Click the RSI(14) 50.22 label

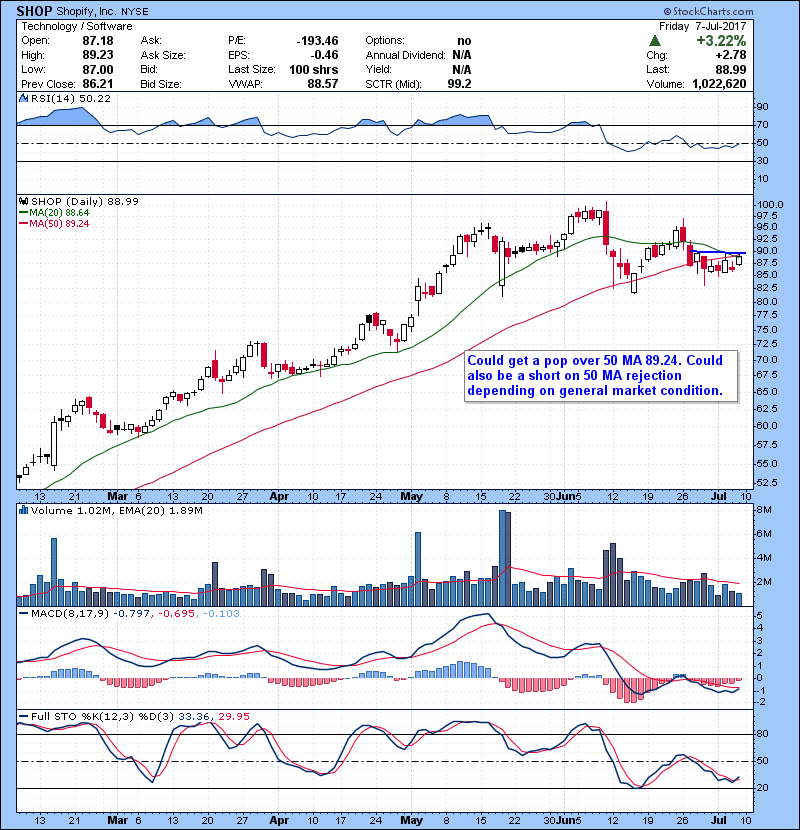[71, 98]
